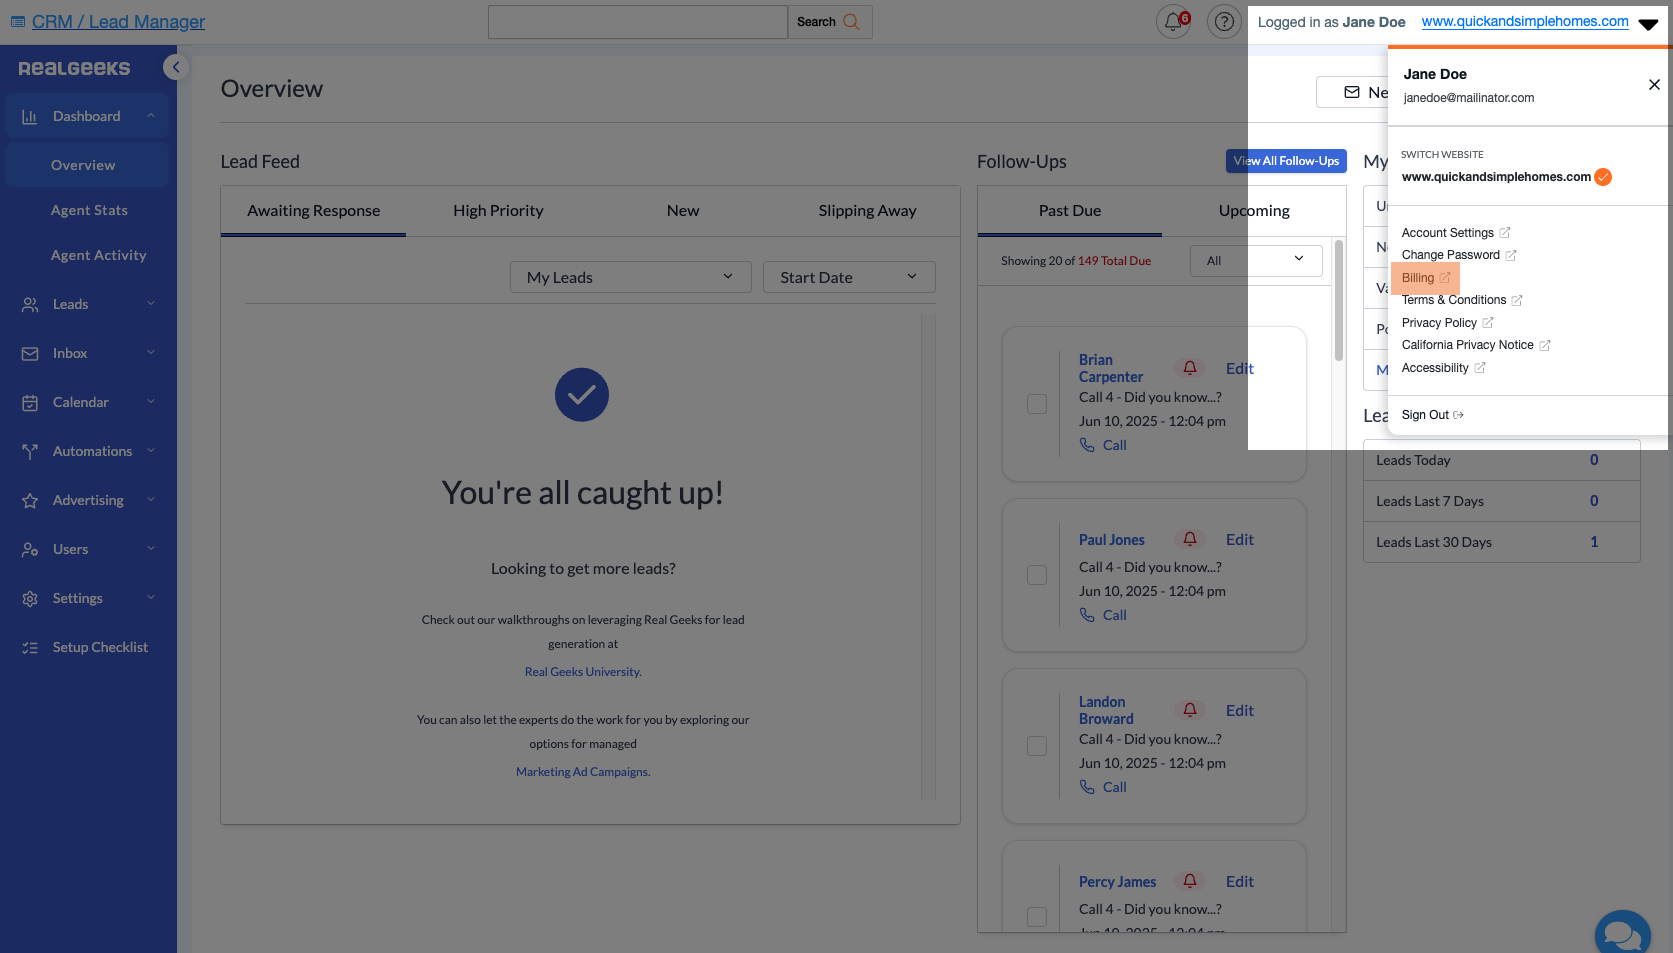This screenshot has height=953, width=1673.
Task: Switch to the New leads tab
Action: [683, 210]
